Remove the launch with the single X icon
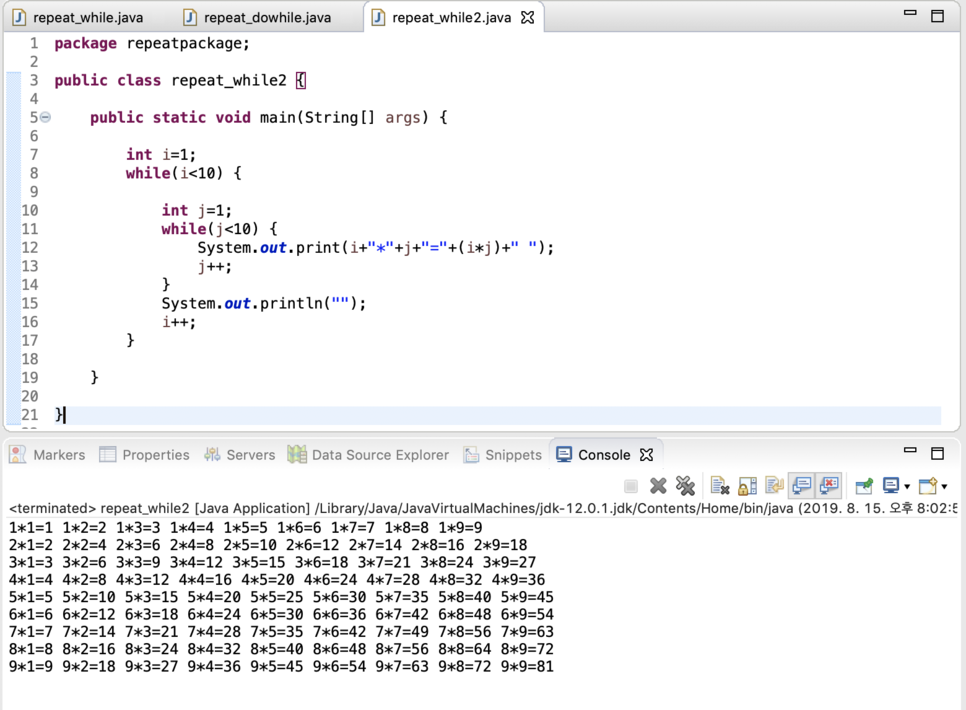Image resolution: width=966 pixels, height=710 pixels. (x=658, y=486)
